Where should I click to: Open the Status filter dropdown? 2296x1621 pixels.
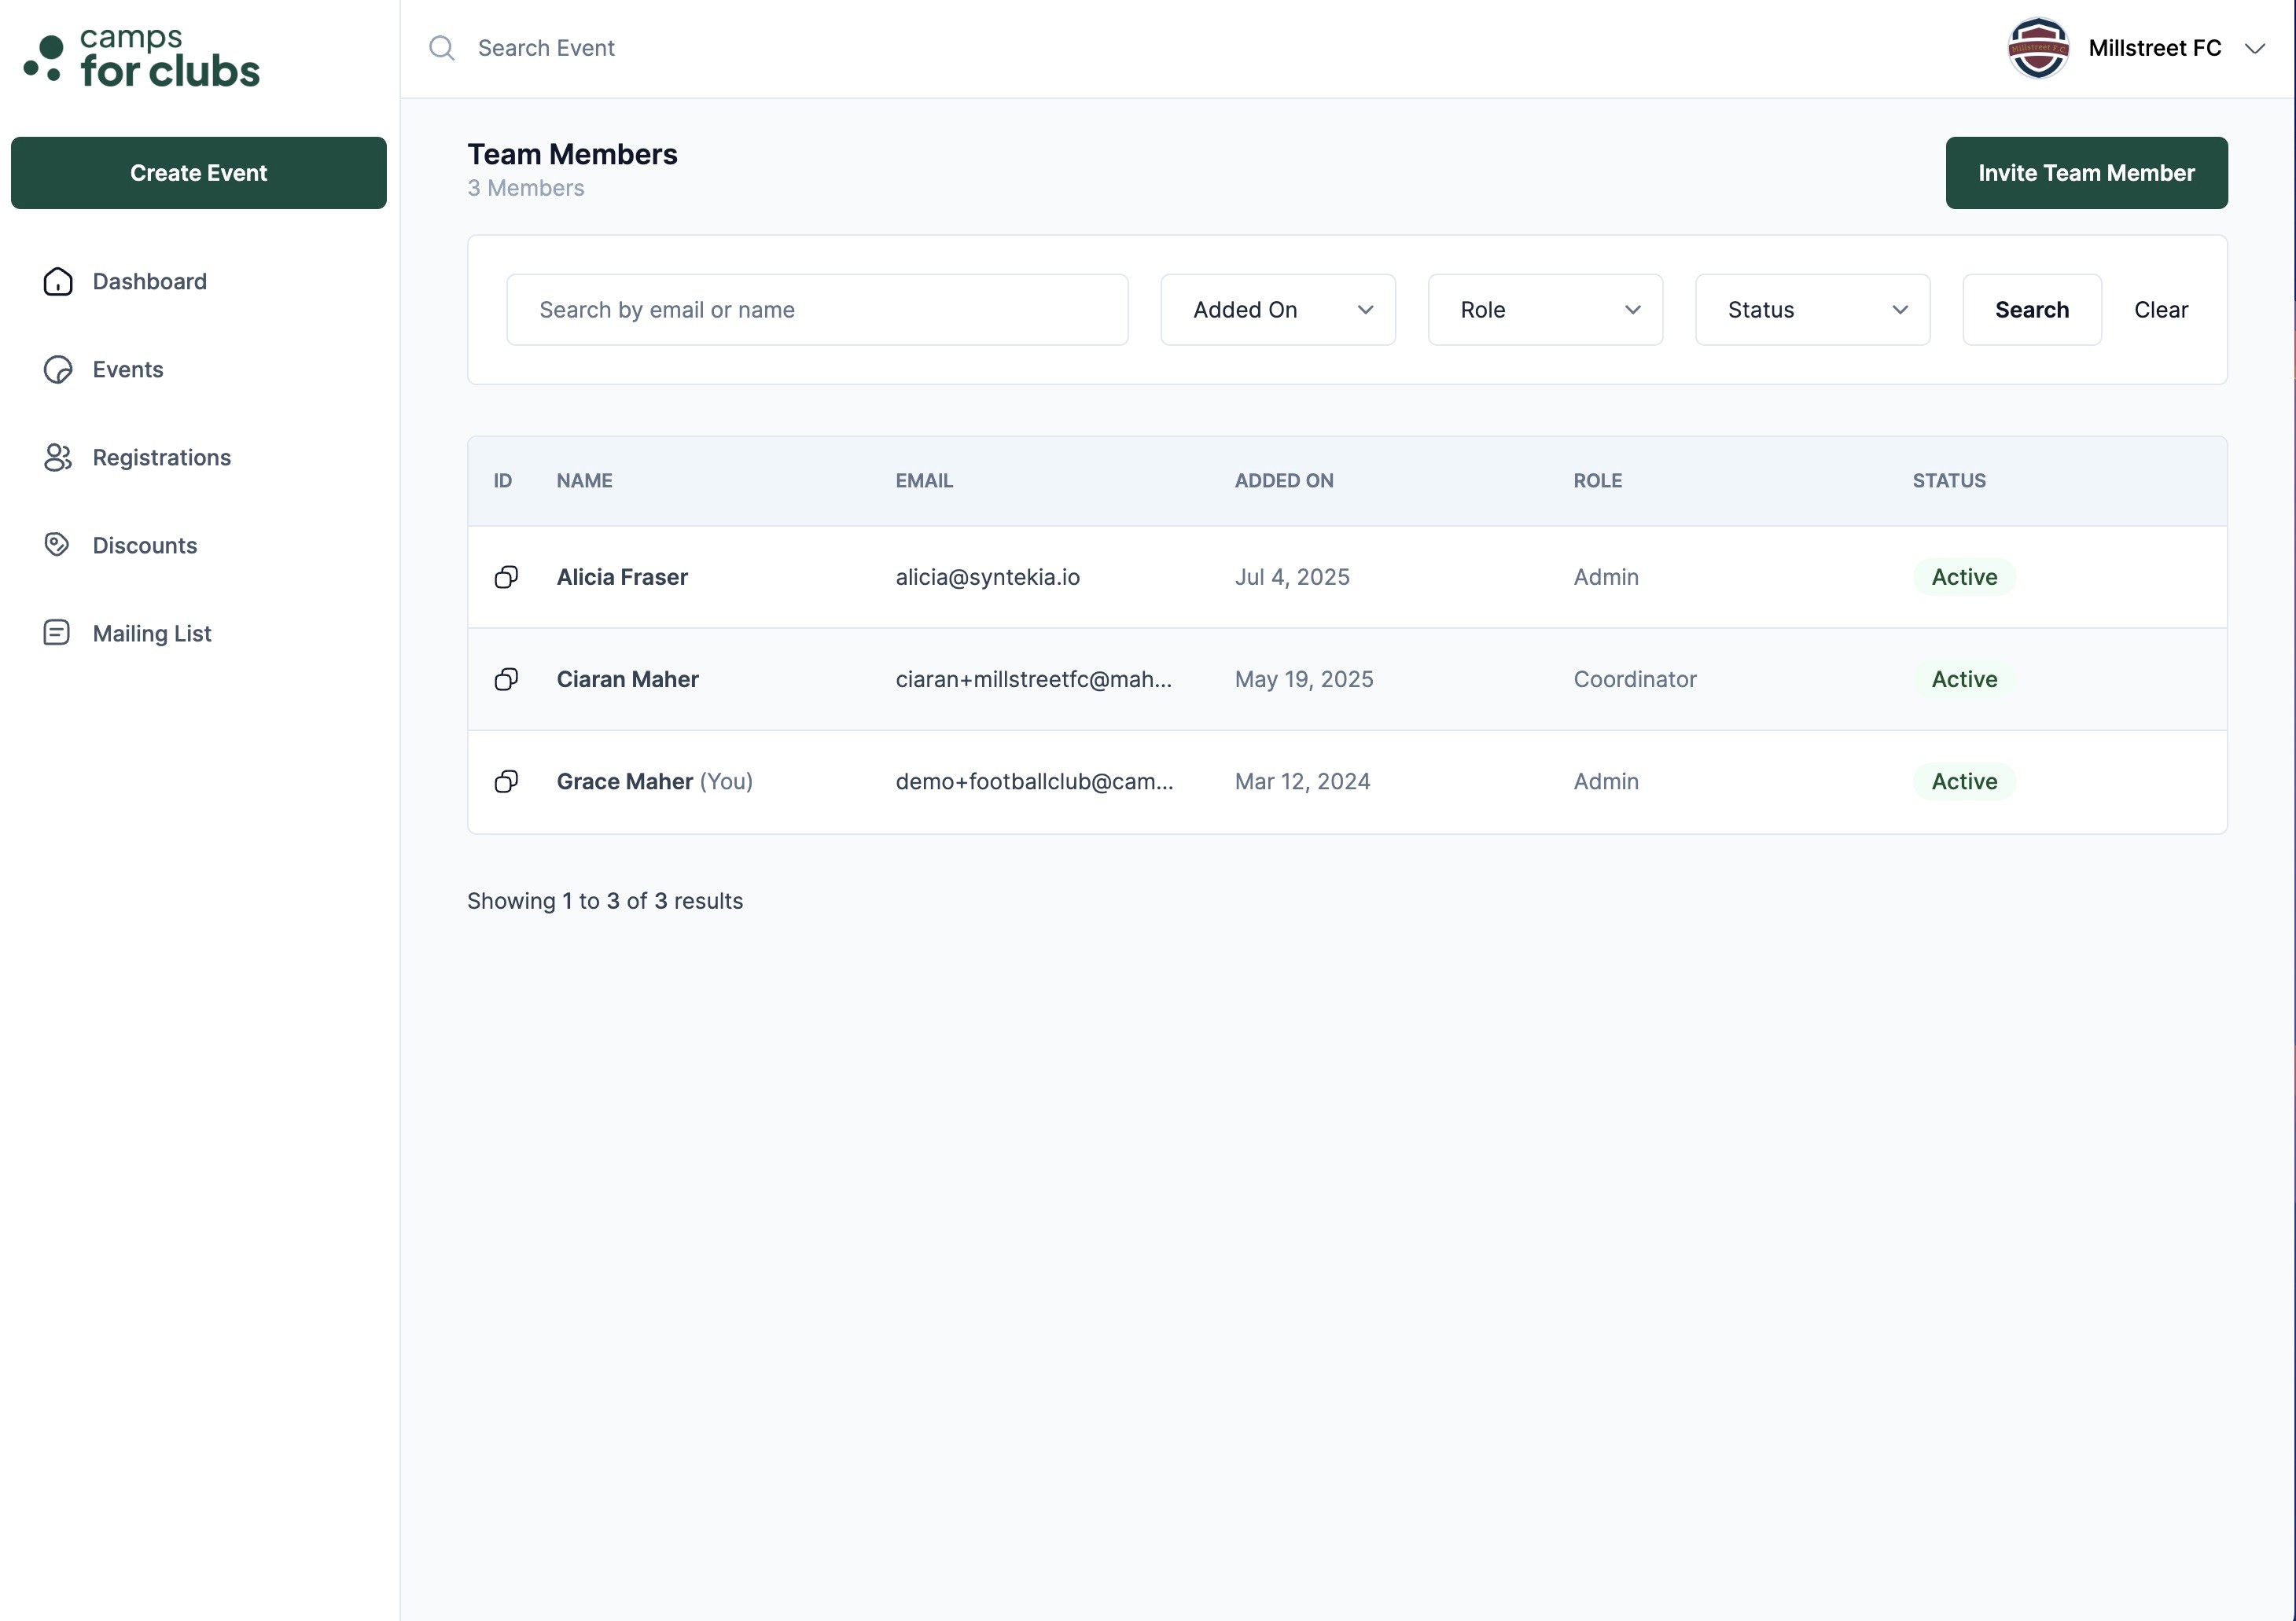point(1811,310)
